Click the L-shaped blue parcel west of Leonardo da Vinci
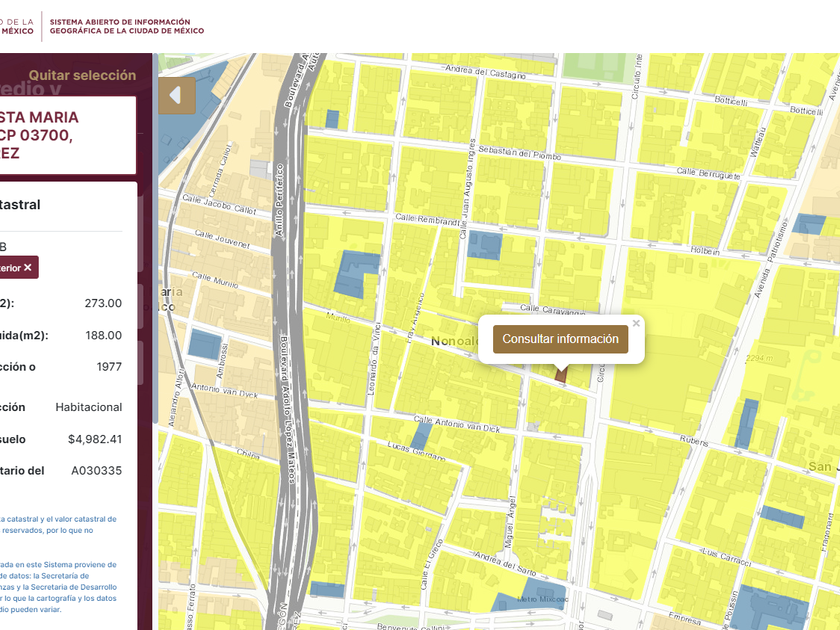840x630 pixels. (356, 273)
